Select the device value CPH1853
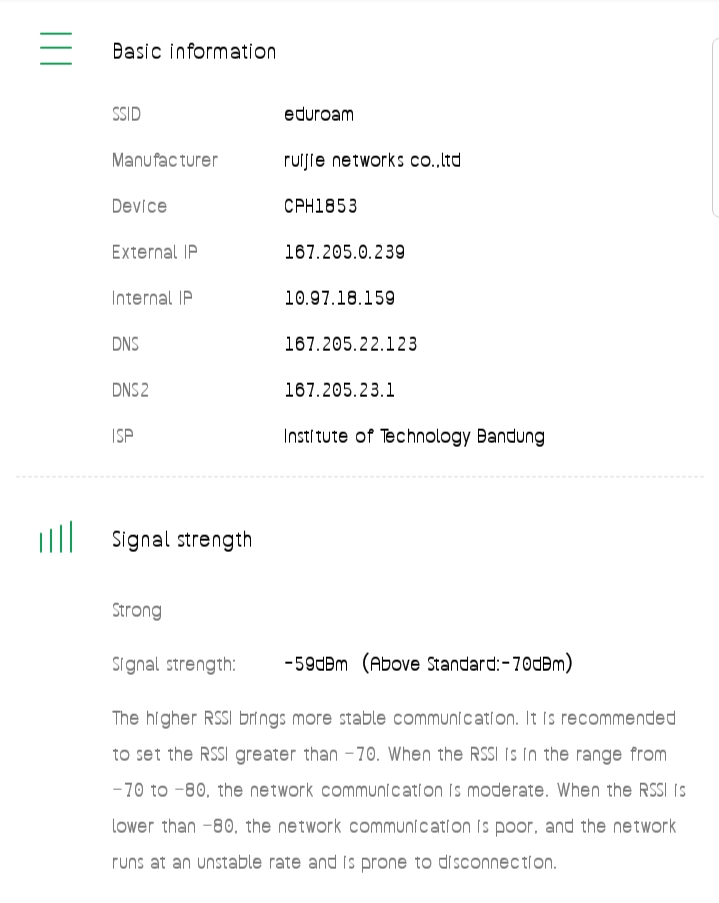Screen dimensions: 719x903 point(321,206)
